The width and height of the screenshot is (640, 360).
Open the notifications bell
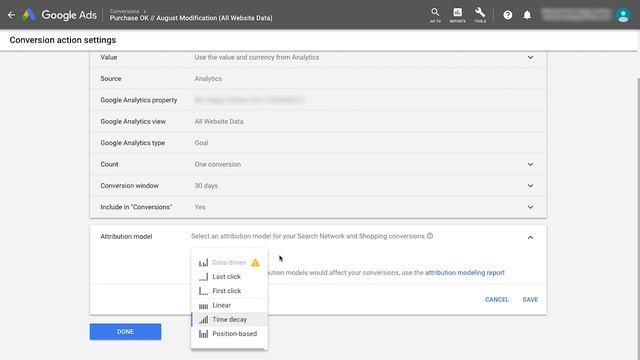pyautogui.click(x=527, y=15)
